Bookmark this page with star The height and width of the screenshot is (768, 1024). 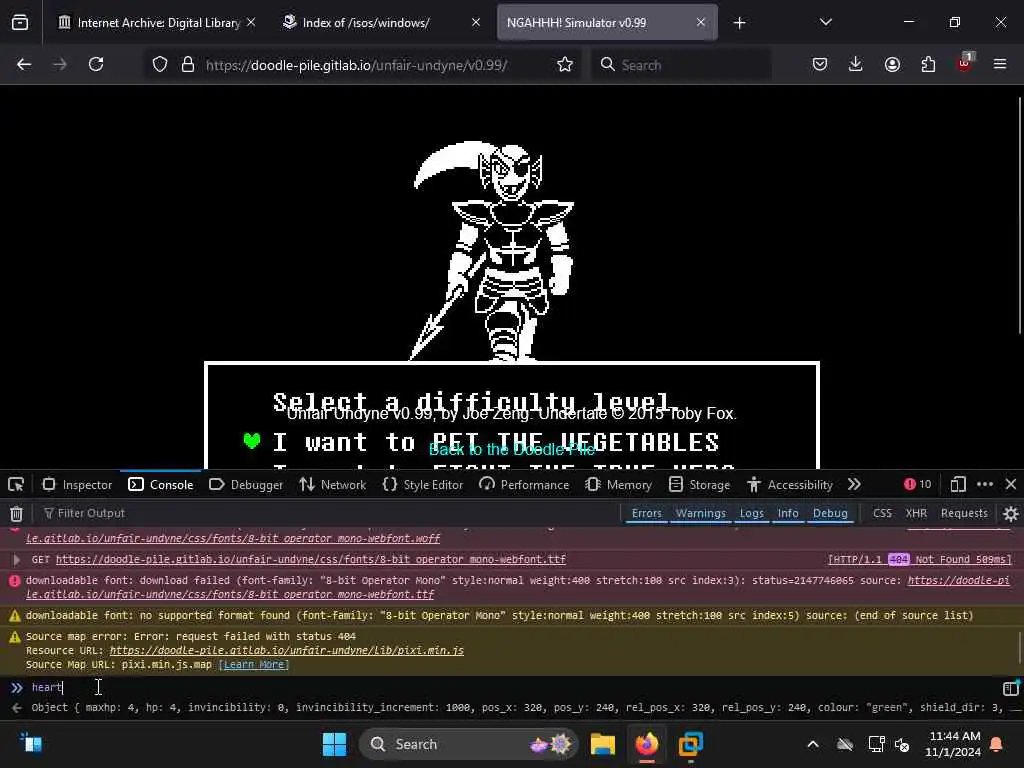click(565, 65)
